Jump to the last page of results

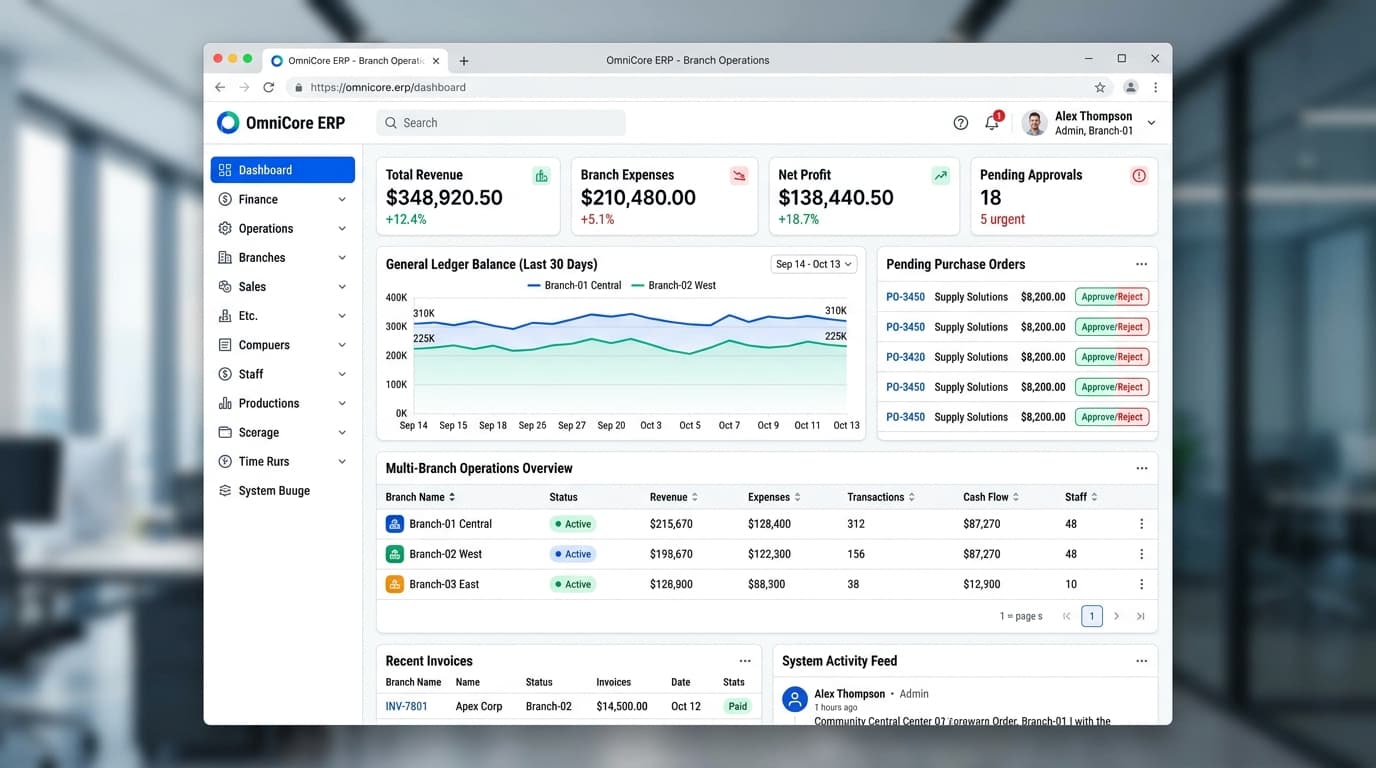pos(1141,616)
